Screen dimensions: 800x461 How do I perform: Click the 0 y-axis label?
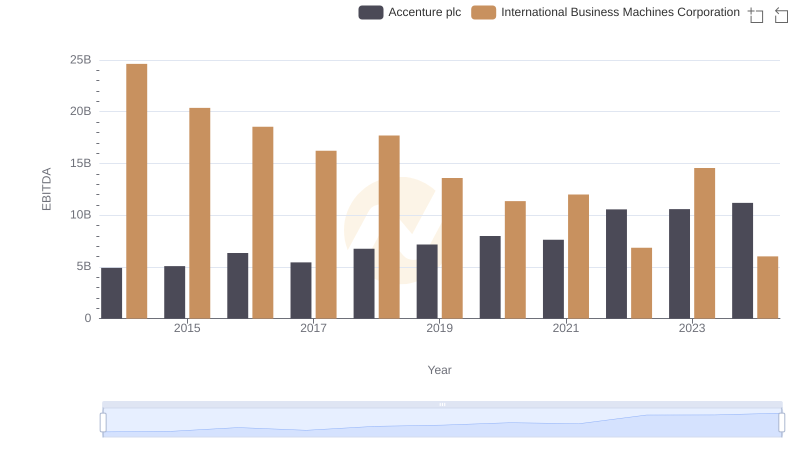88,318
